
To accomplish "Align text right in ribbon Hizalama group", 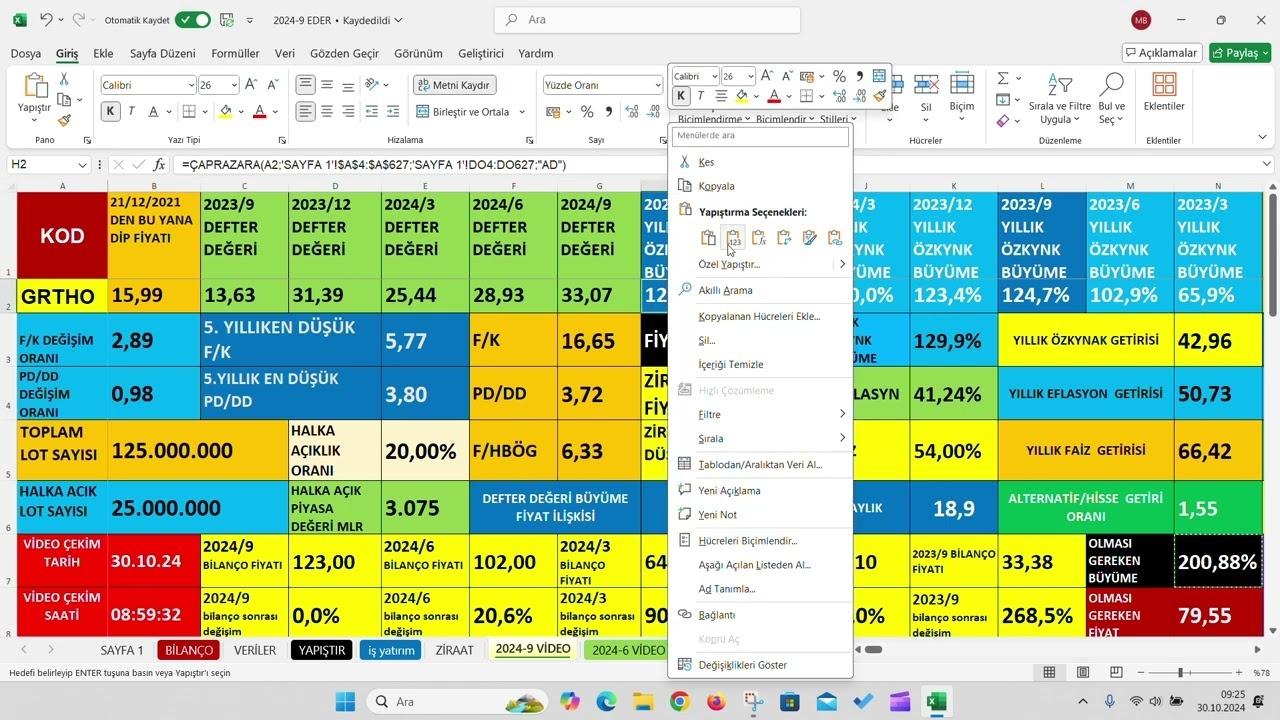I will (x=348, y=111).
